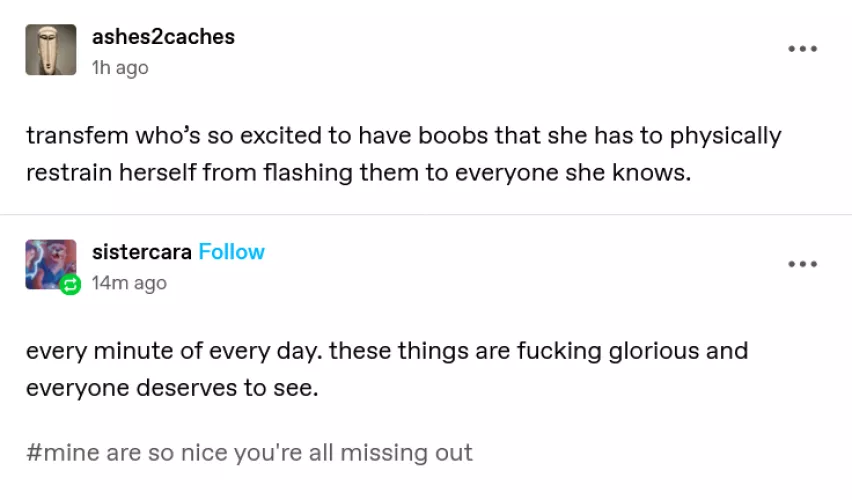Click the divider line between the two posts
852x500 pixels.
(426, 215)
